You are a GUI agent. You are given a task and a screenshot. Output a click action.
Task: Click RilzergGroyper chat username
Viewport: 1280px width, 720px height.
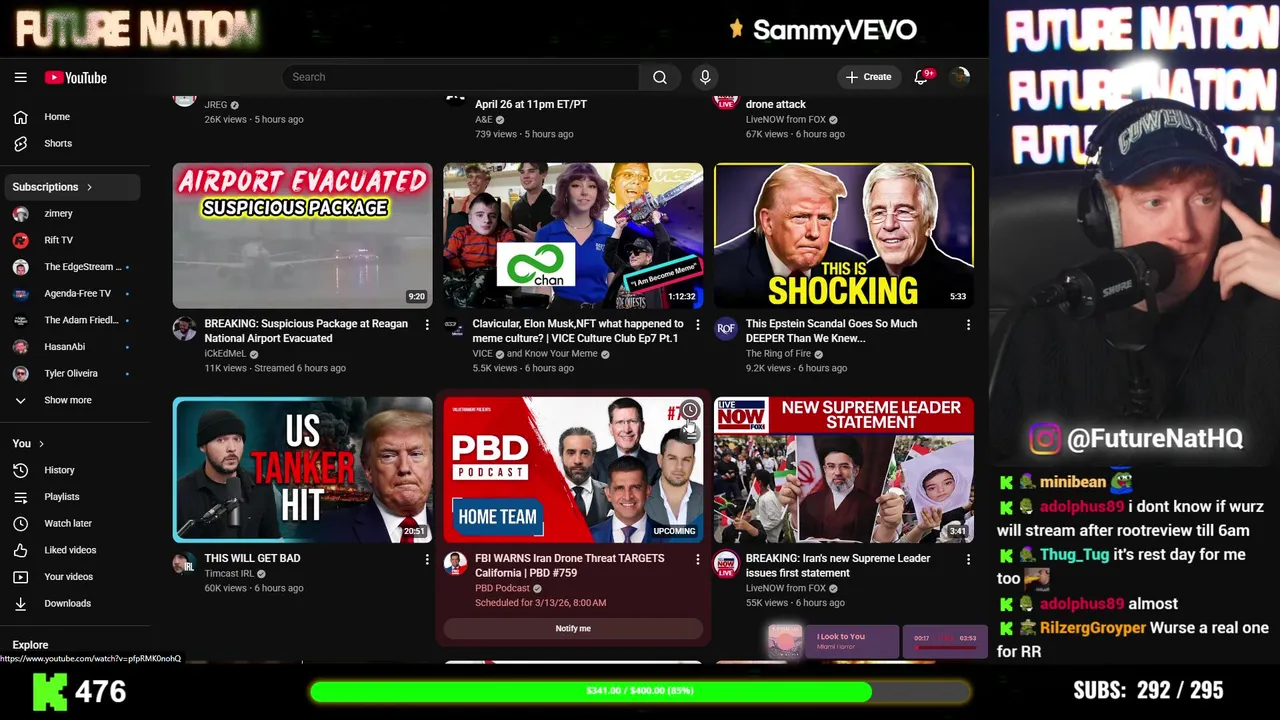1093,628
